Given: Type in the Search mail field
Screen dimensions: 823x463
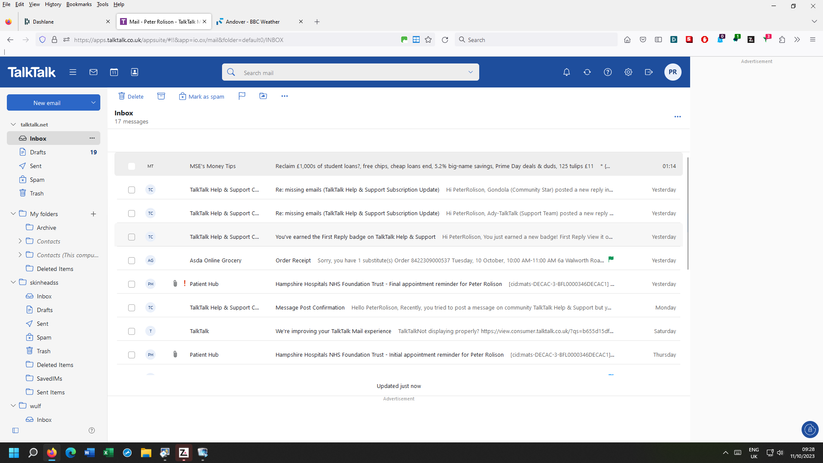Looking at the screenshot, I should pos(350,72).
